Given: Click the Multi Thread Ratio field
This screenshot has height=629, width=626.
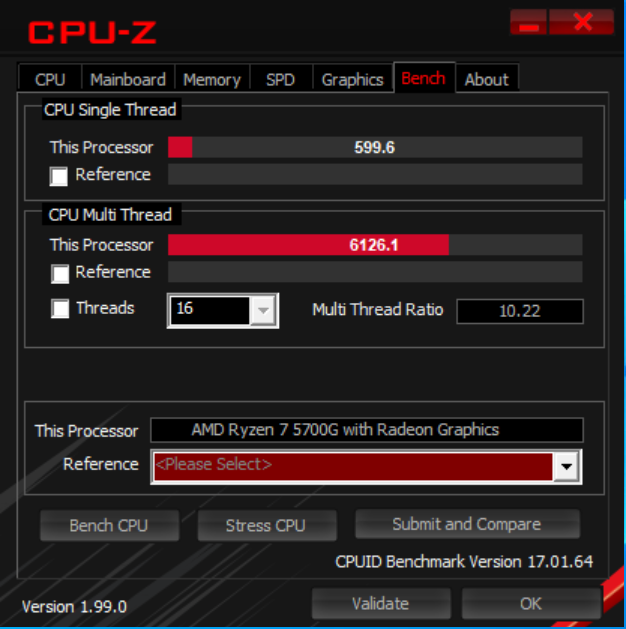Looking at the screenshot, I should coord(520,311).
